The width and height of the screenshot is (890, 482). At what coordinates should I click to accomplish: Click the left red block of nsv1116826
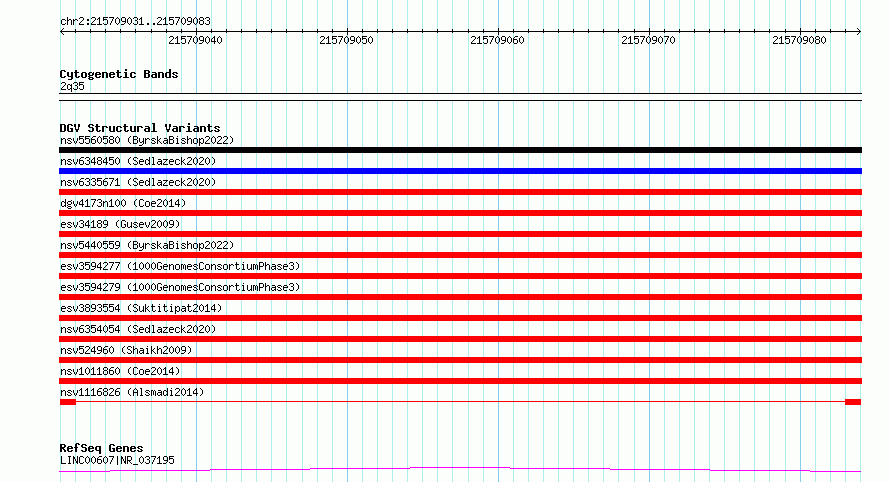pyautogui.click(x=68, y=402)
